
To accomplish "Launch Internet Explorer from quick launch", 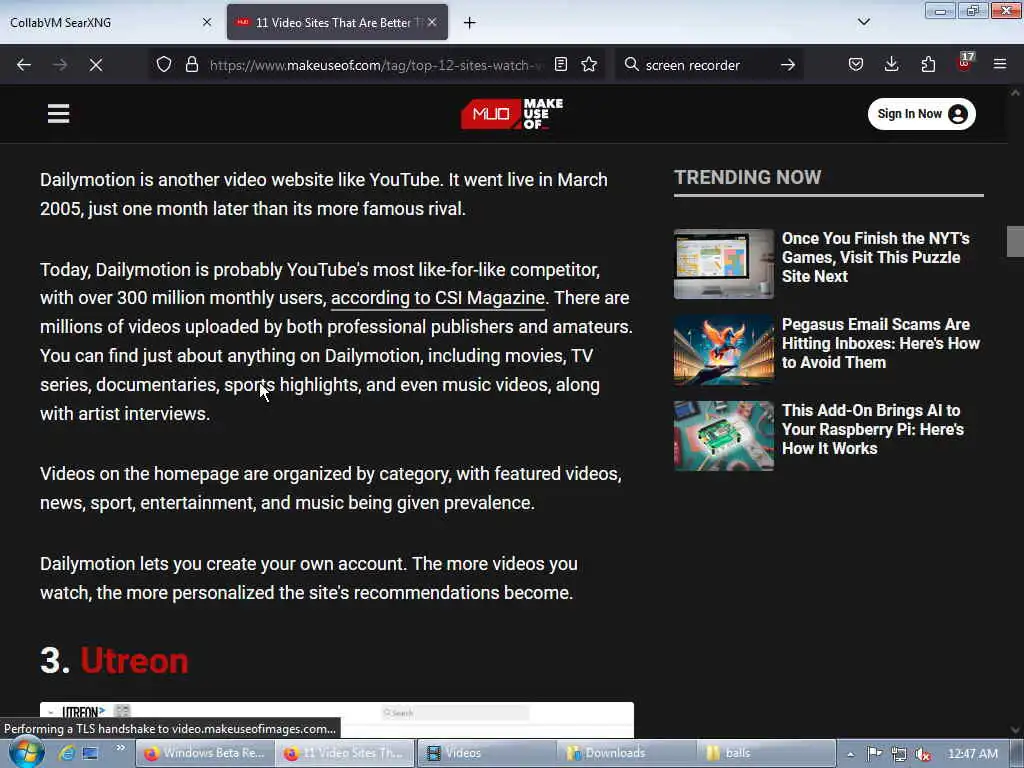I will point(66,753).
